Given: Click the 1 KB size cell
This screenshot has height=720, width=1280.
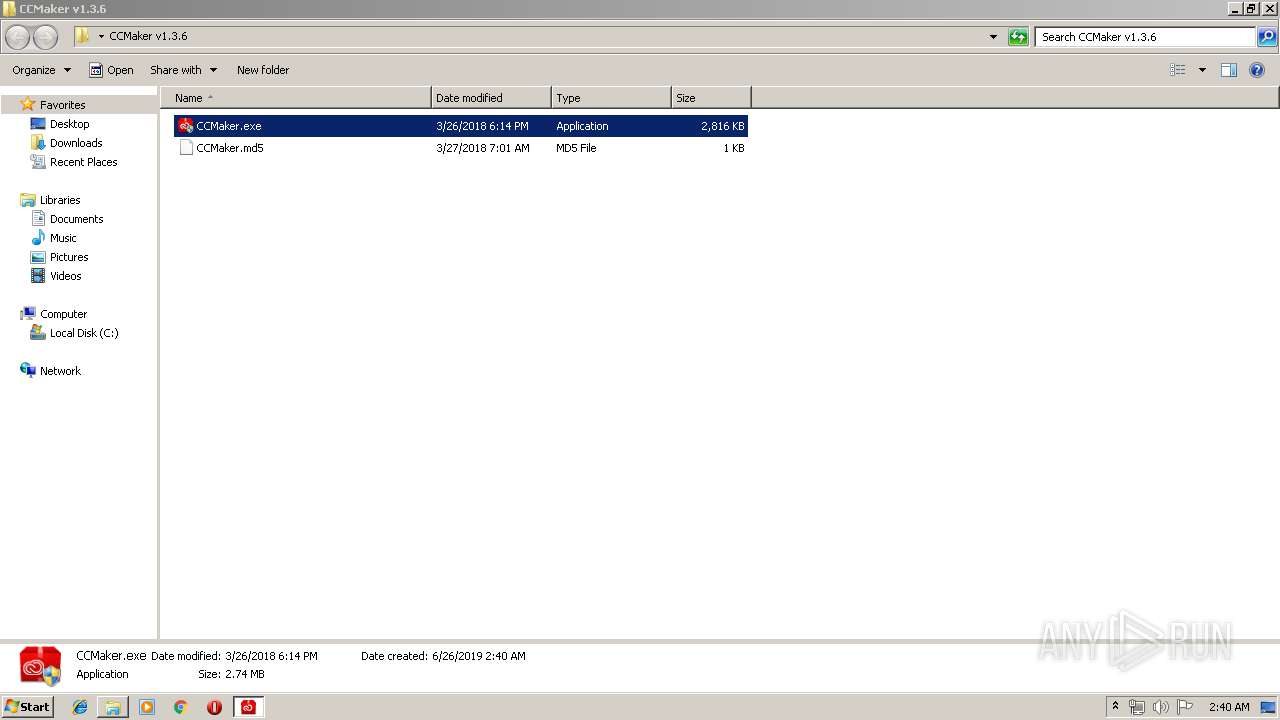Looking at the screenshot, I should (x=734, y=148).
